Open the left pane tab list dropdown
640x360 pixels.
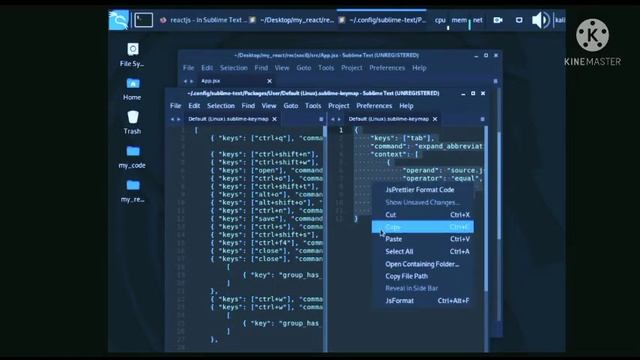coord(321,119)
